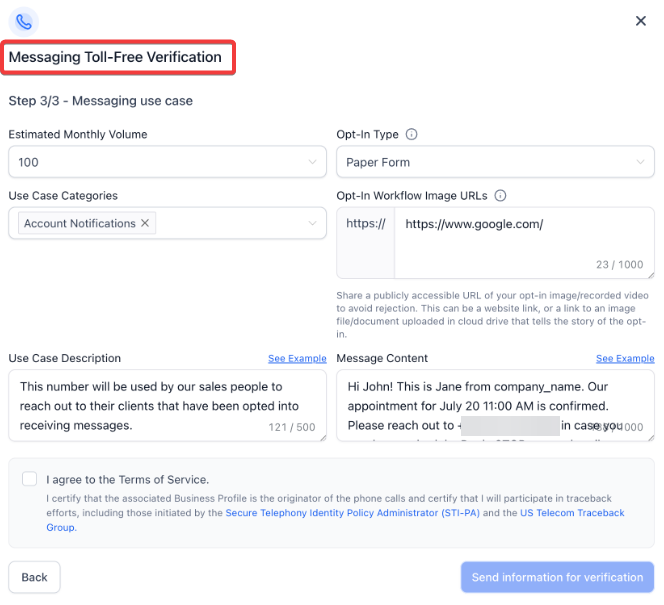The height and width of the screenshot is (605, 664).
Task: Expand the Use Case Categories dropdown arrow
Action: tap(312, 223)
